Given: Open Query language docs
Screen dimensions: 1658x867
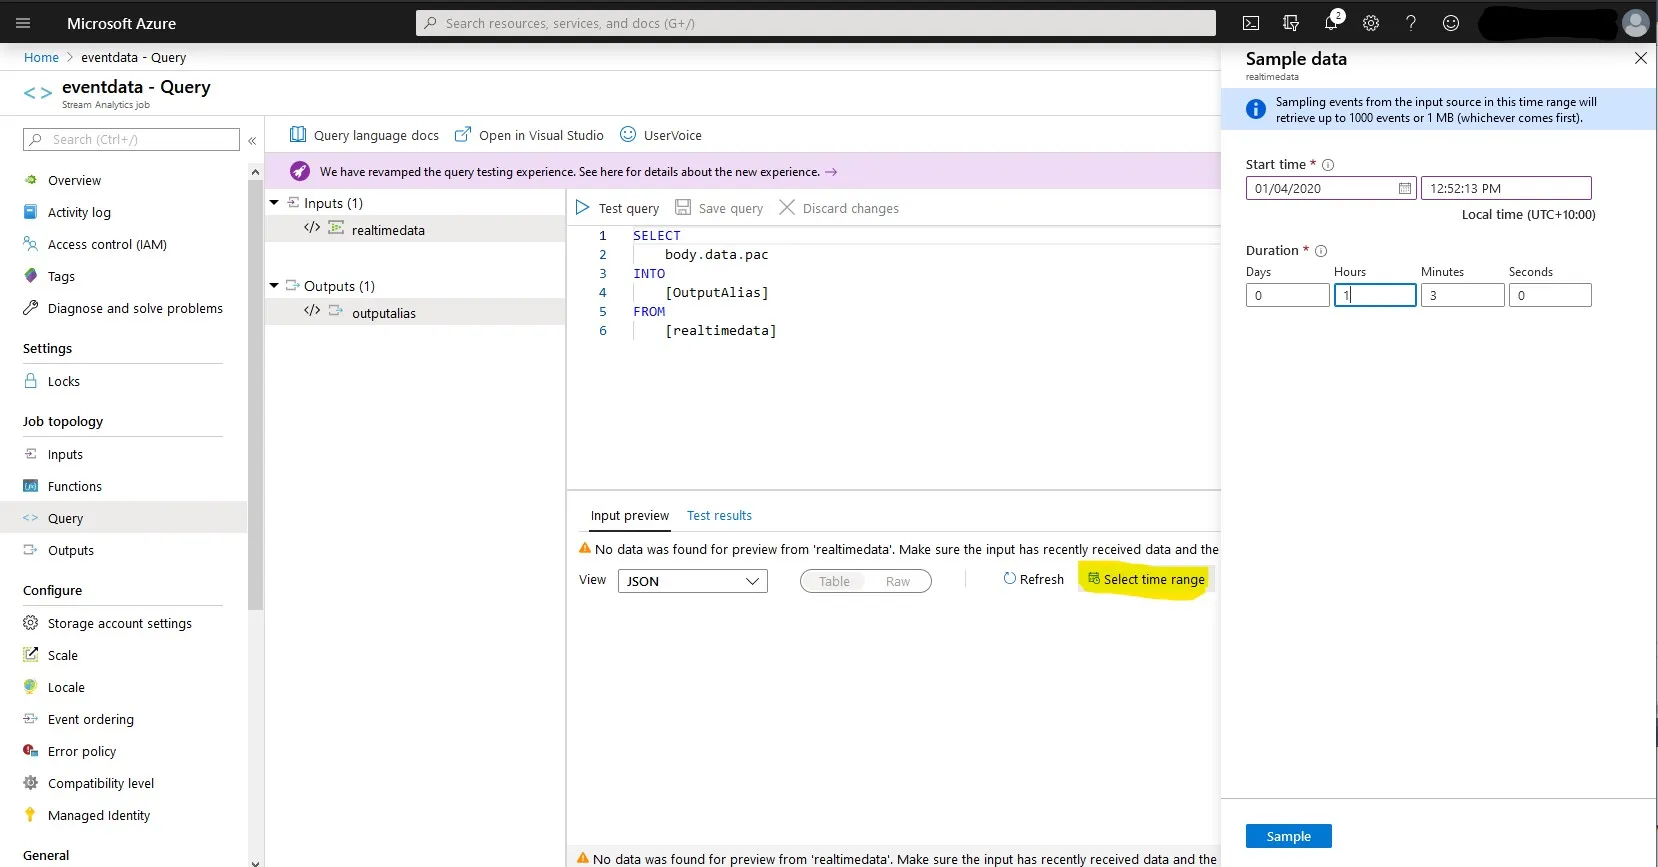Looking at the screenshot, I should 365,135.
